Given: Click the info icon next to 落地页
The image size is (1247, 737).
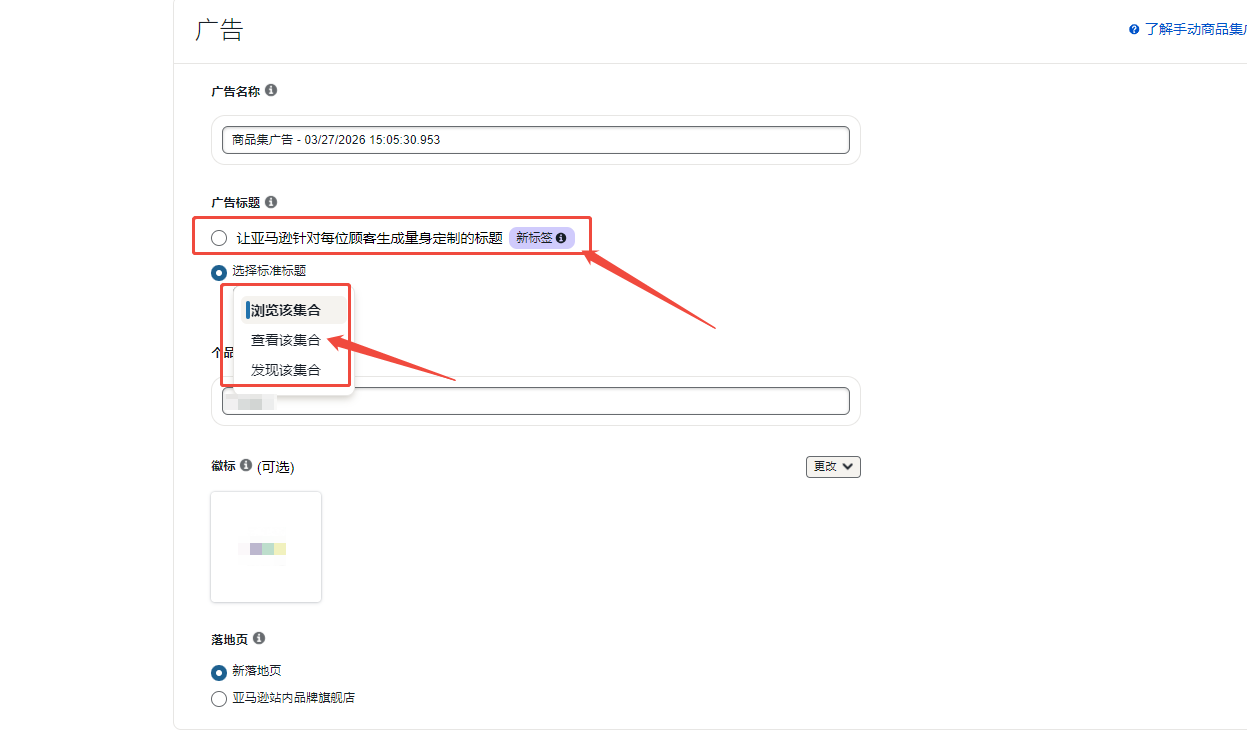Looking at the screenshot, I should (259, 638).
